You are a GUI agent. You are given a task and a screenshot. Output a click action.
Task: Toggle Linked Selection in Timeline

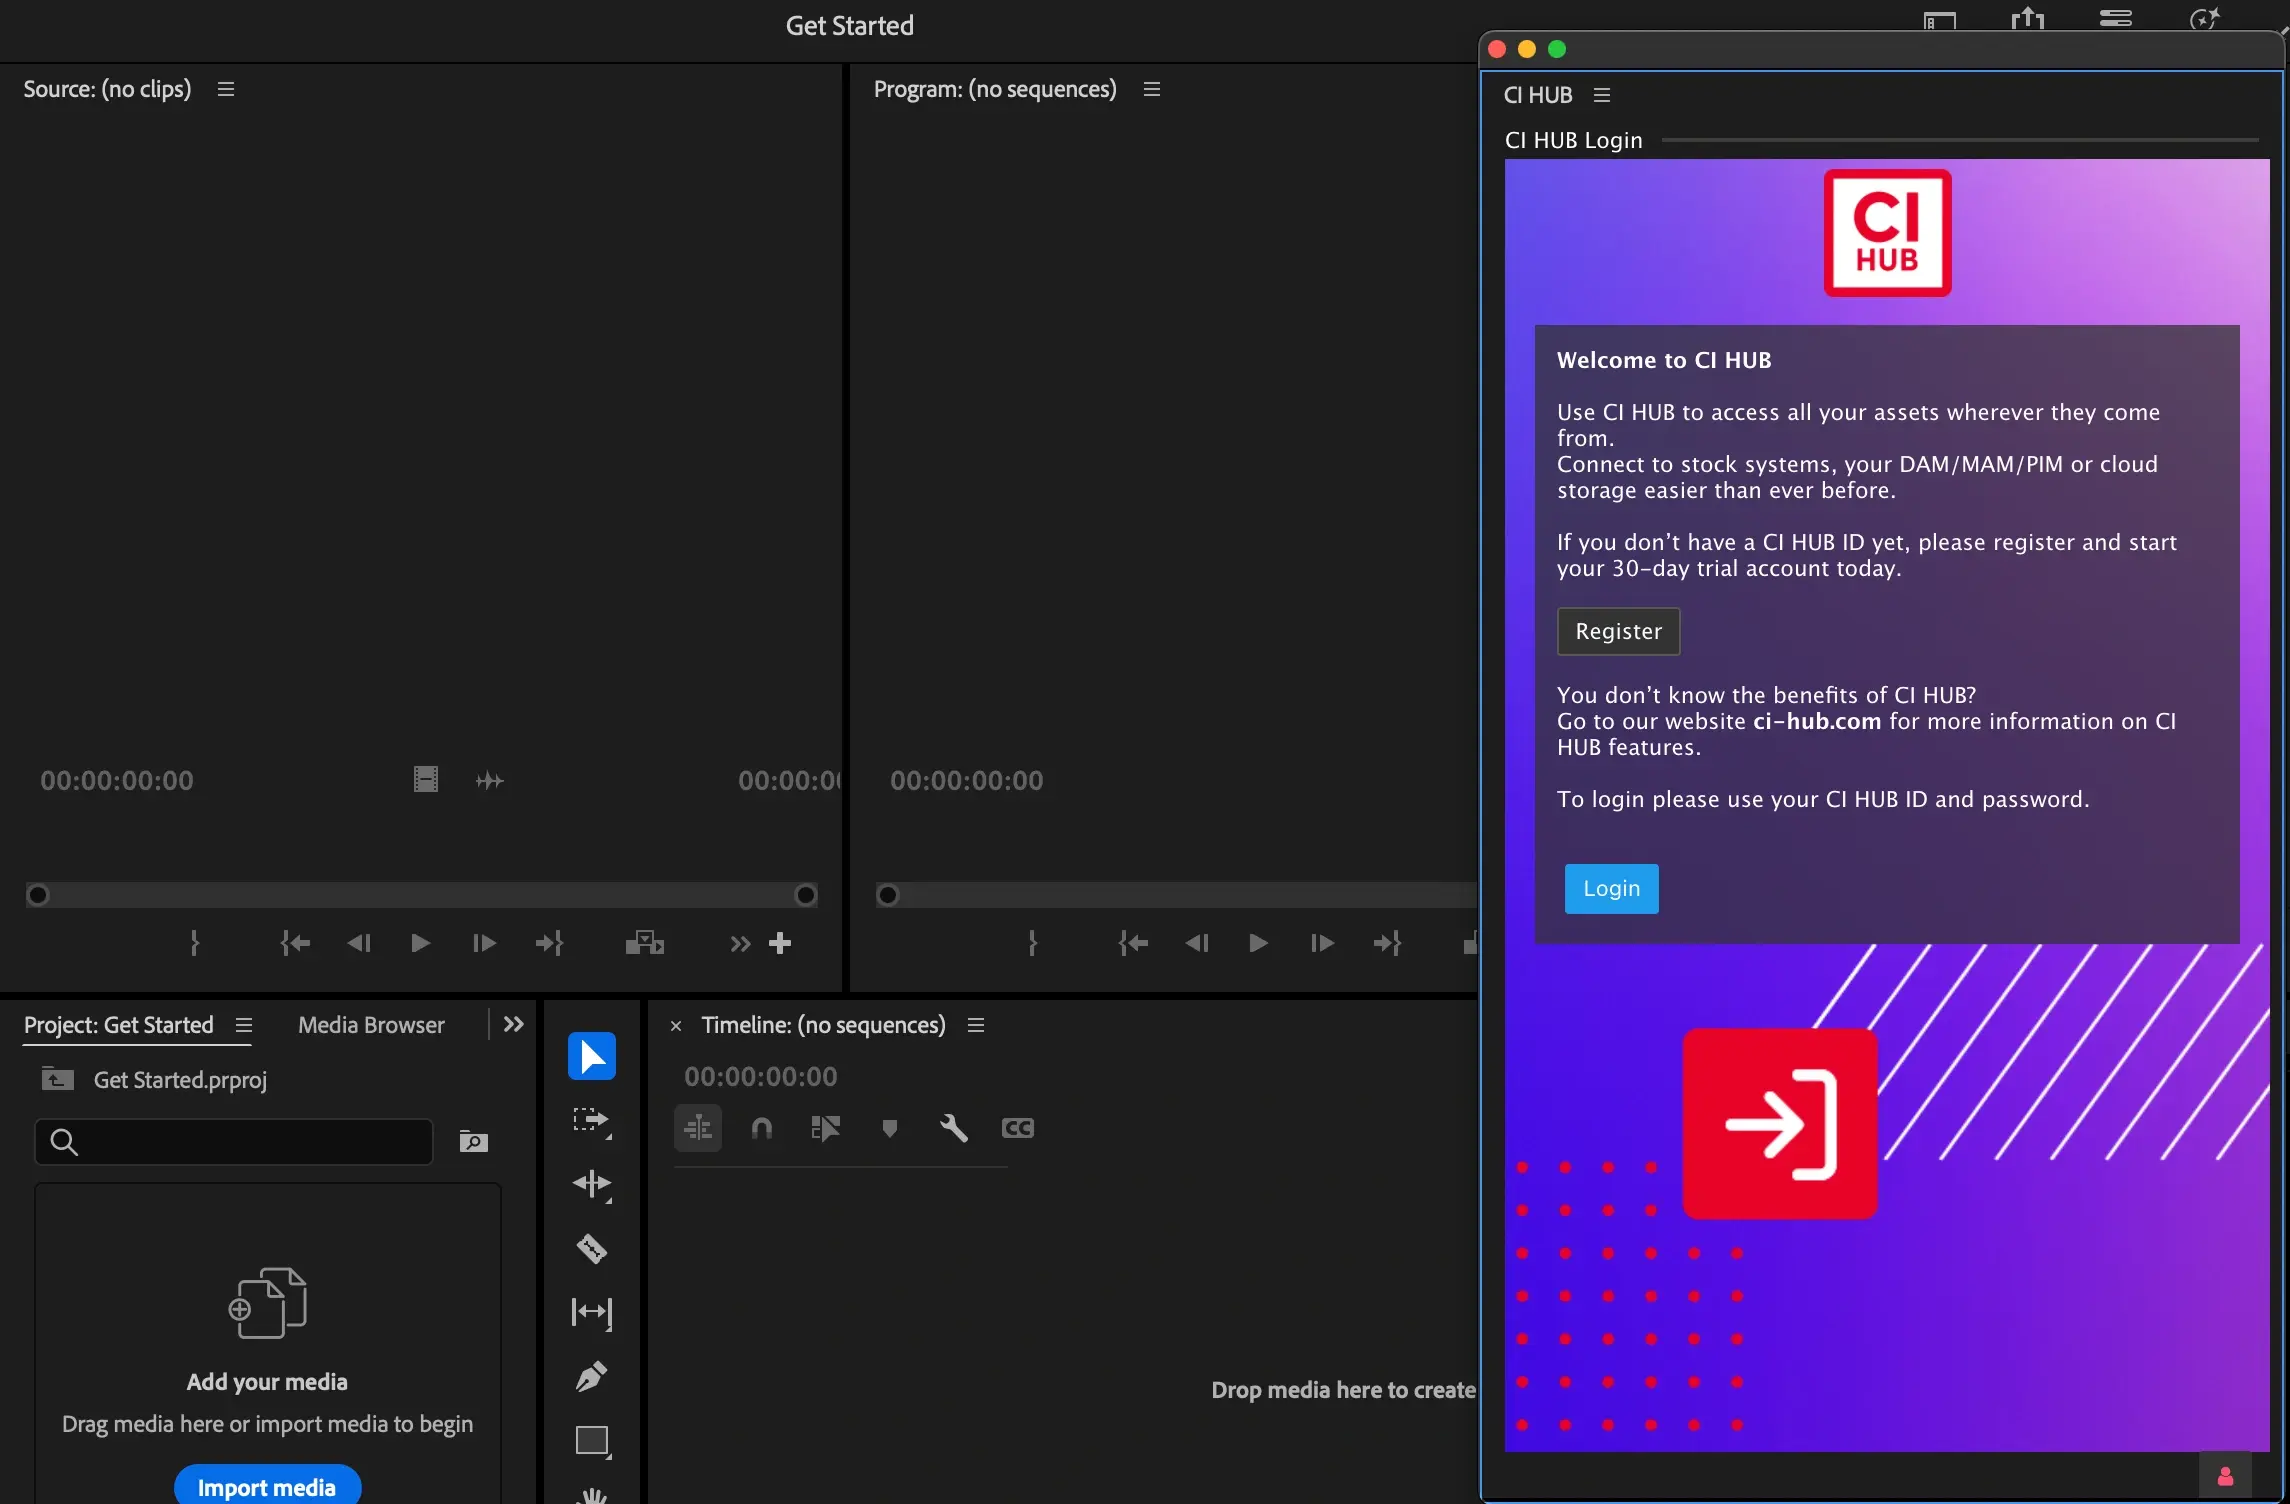[x=826, y=1129]
